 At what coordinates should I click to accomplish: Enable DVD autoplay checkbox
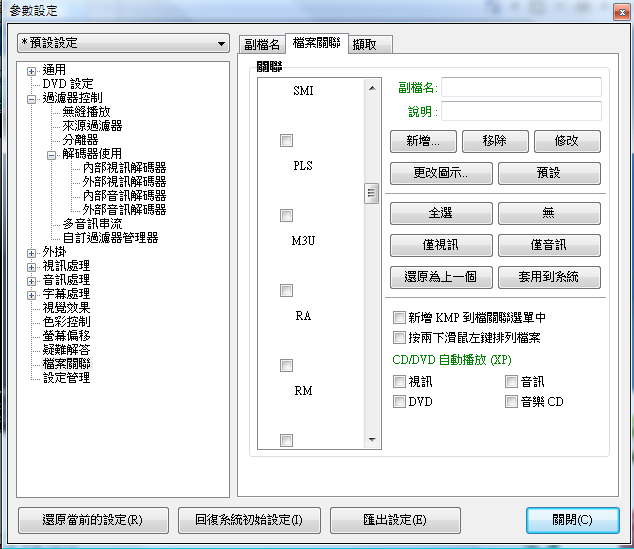tap(400, 402)
